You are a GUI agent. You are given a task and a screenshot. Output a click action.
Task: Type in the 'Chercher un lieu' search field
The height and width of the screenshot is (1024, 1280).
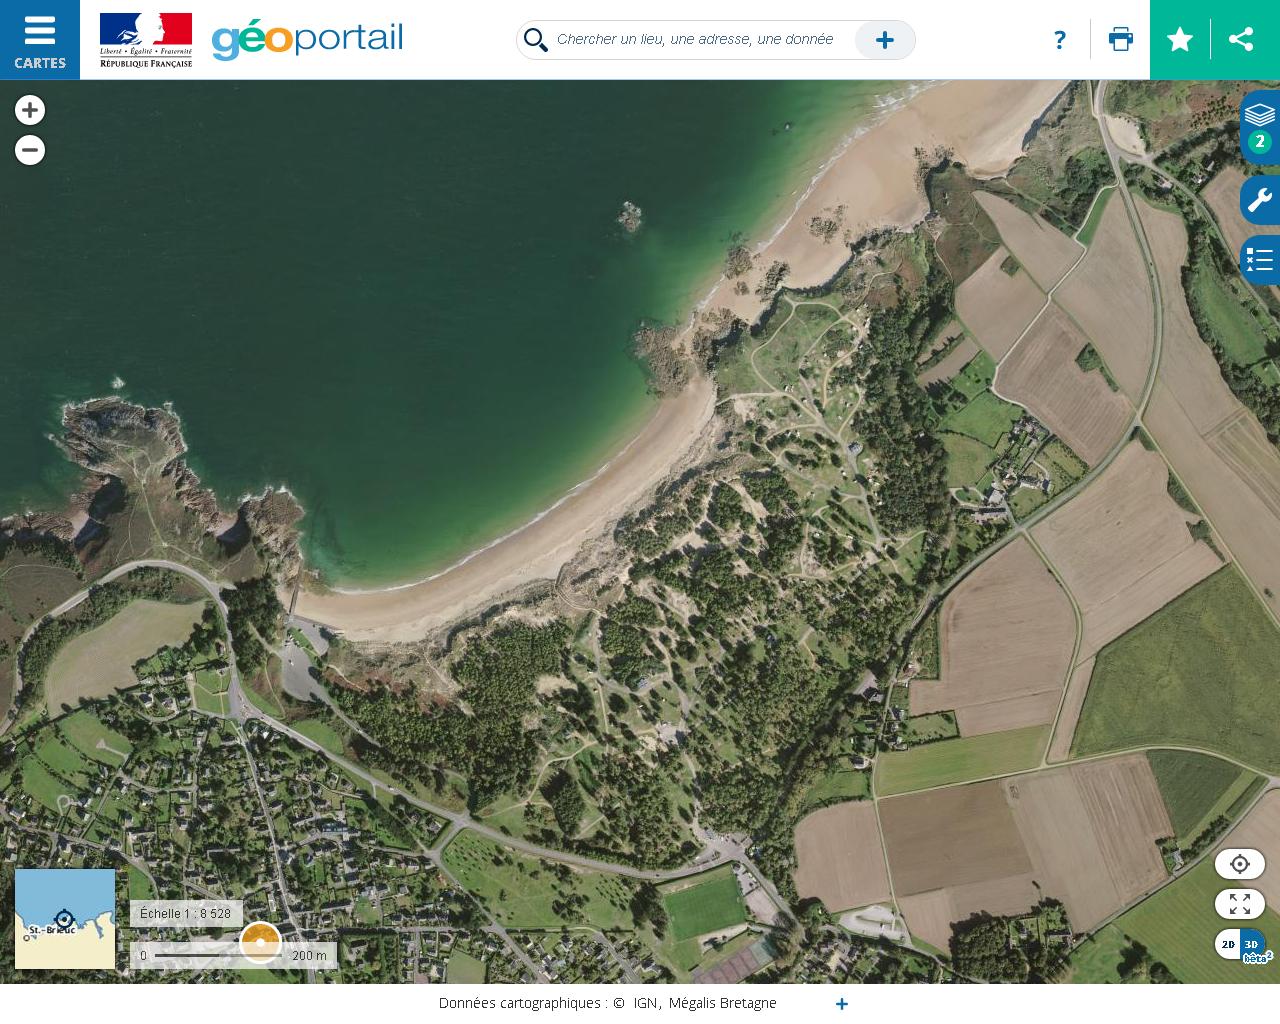click(x=695, y=40)
